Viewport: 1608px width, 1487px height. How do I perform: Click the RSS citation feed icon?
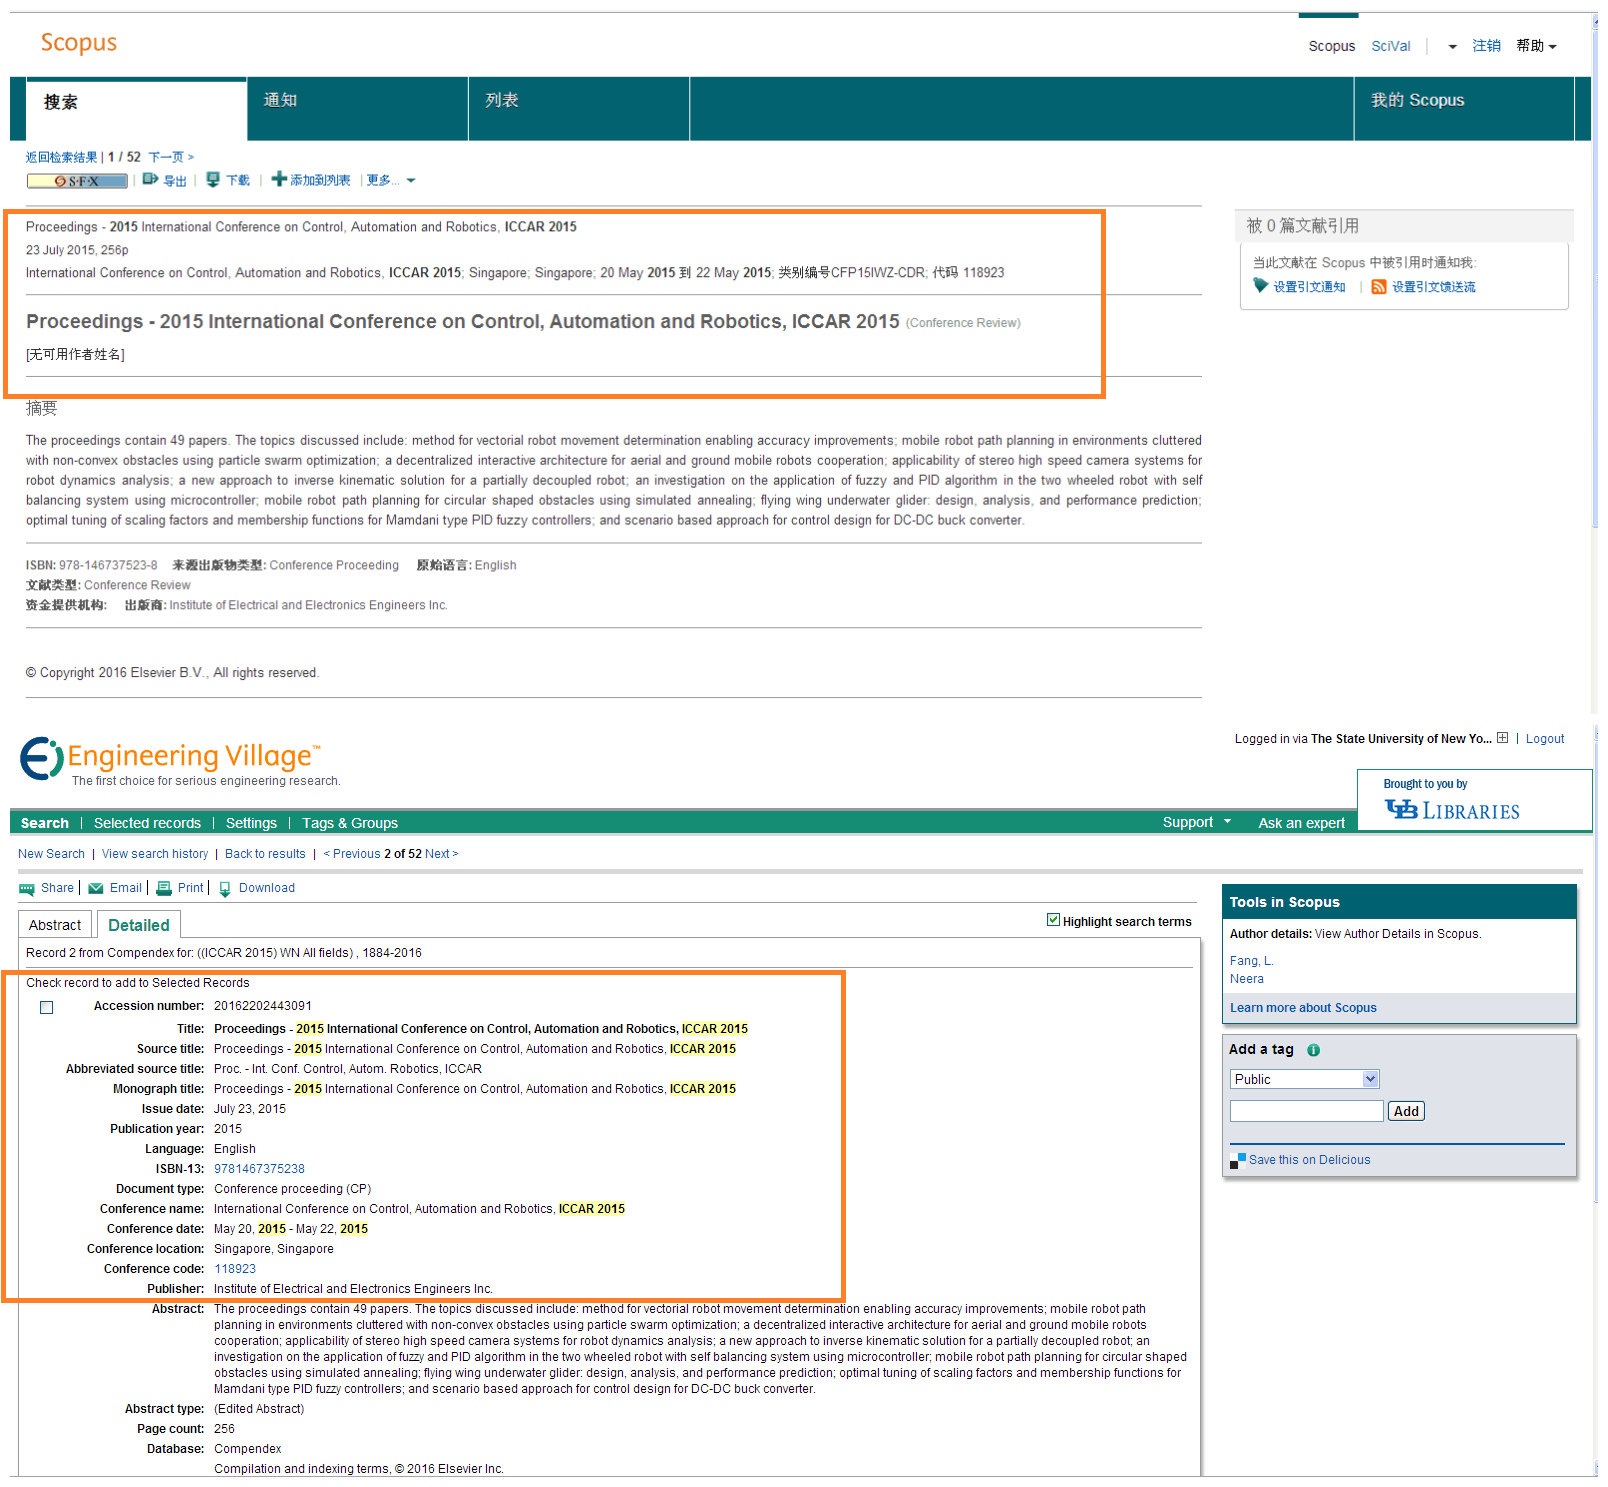click(1379, 287)
